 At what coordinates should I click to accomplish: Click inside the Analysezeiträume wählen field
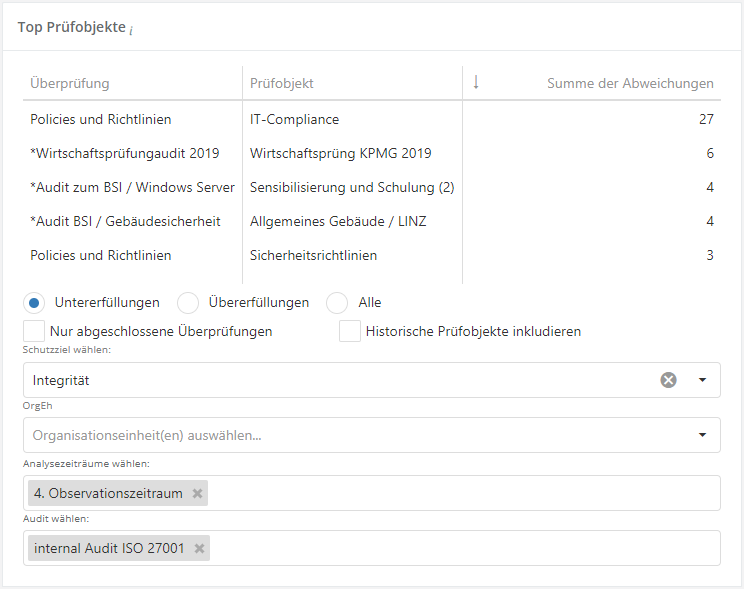click(x=460, y=493)
